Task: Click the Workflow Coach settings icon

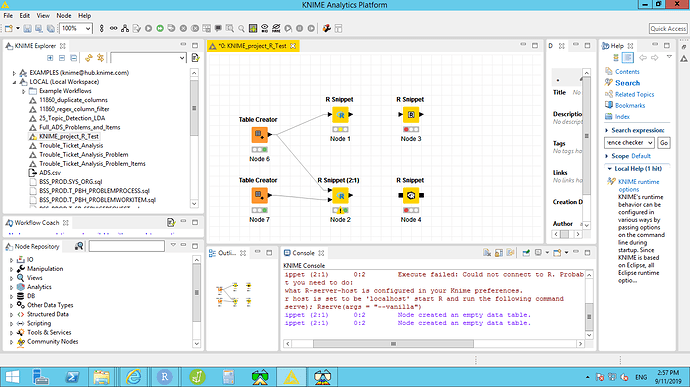Action: coord(171,222)
